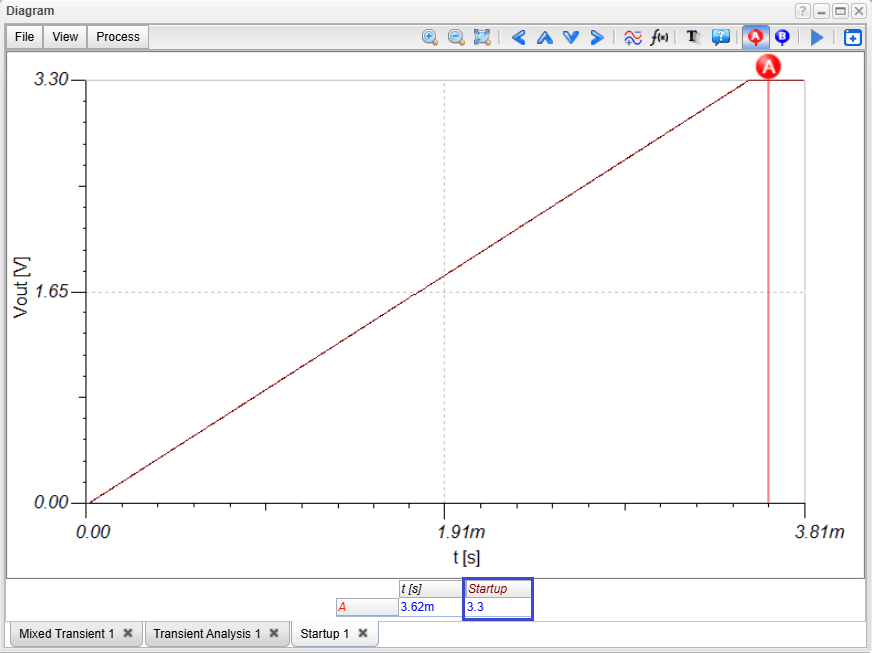Click the zoom out magnifier icon

pos(456,37)
